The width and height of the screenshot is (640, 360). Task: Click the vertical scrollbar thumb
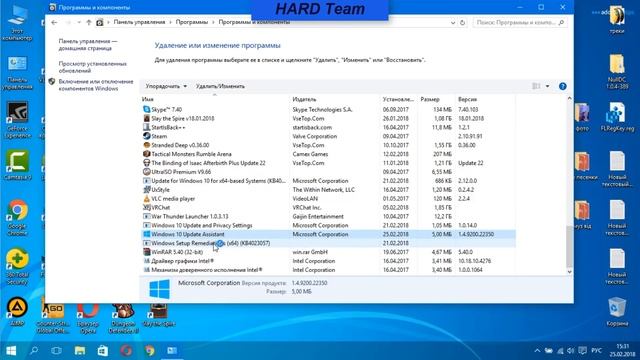click(x=569, y=246)
